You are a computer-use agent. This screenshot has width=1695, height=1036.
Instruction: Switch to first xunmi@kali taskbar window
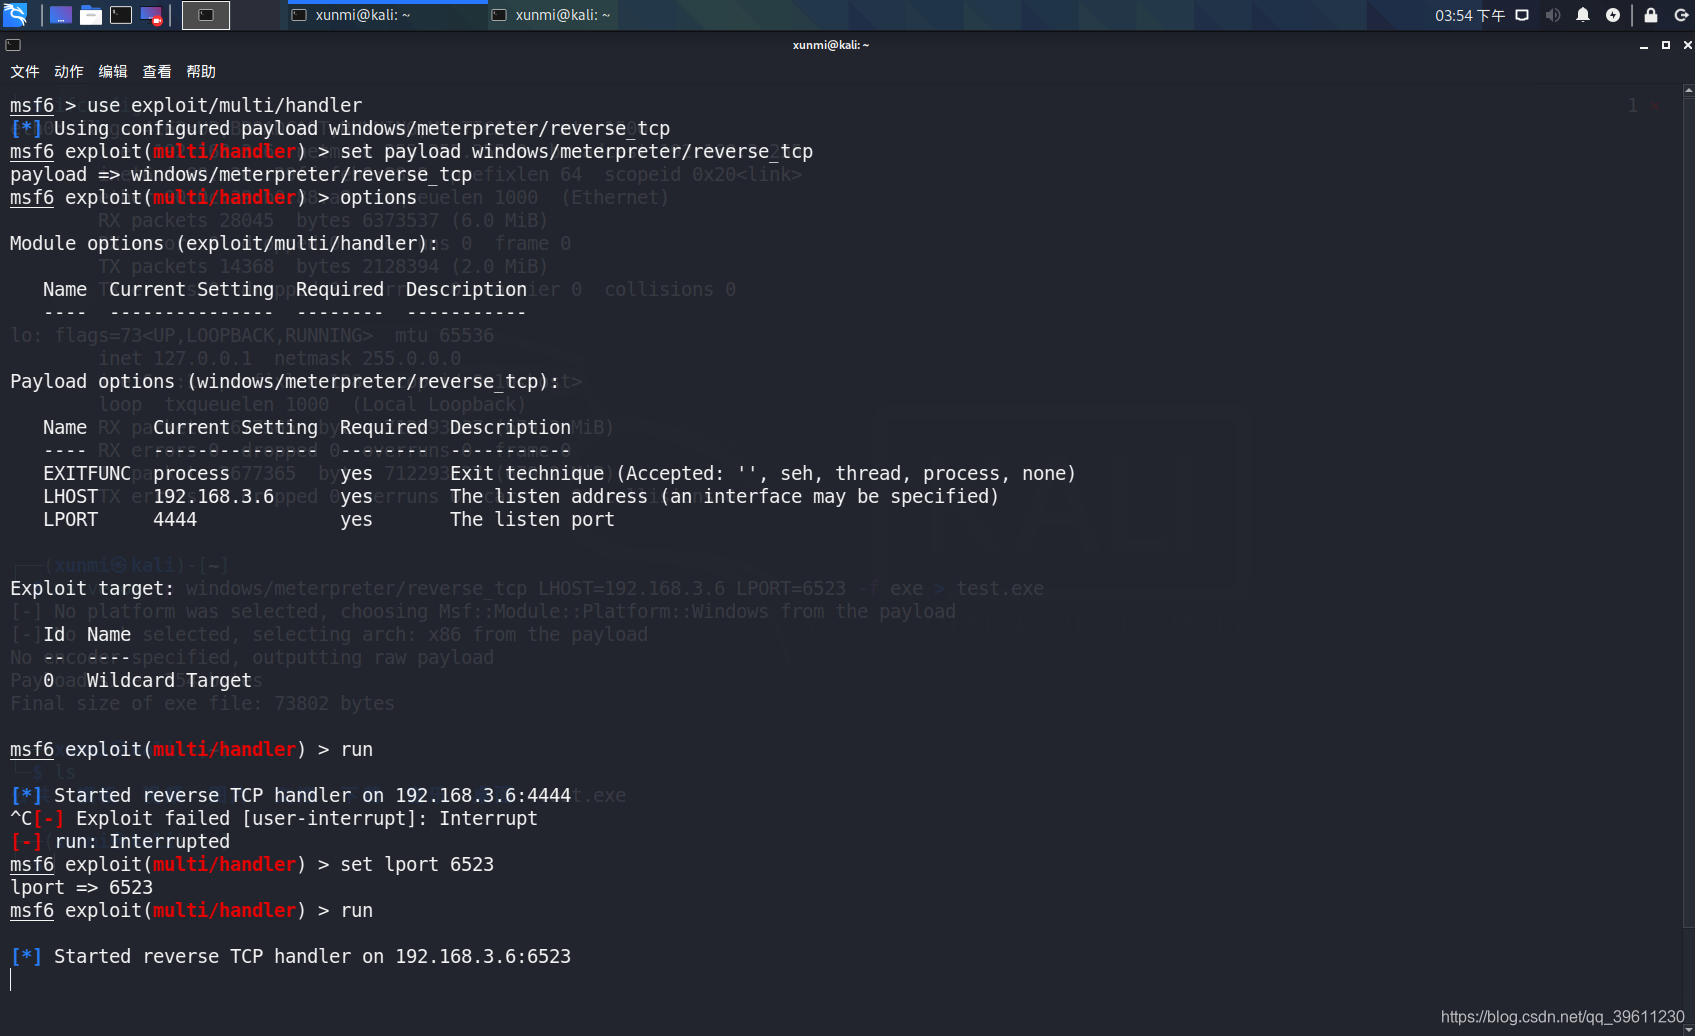388,15
